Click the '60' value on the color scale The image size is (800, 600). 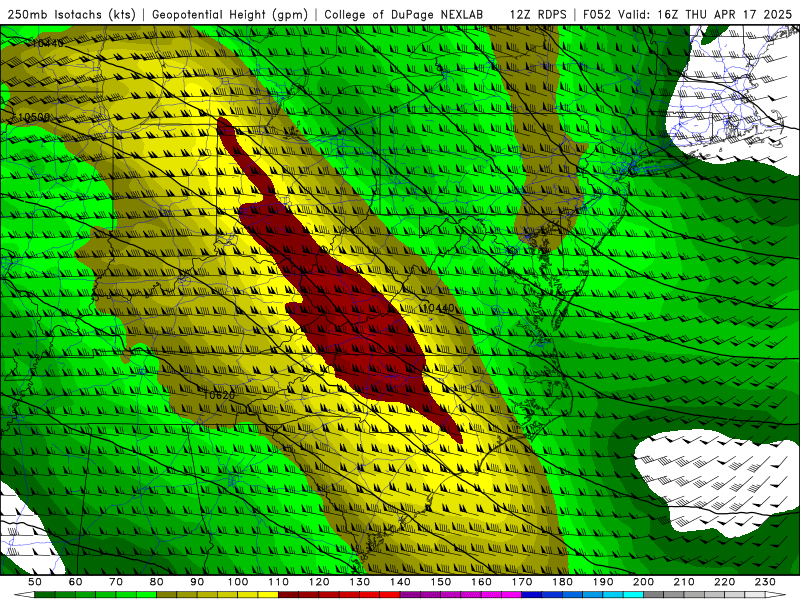point(76,582)
